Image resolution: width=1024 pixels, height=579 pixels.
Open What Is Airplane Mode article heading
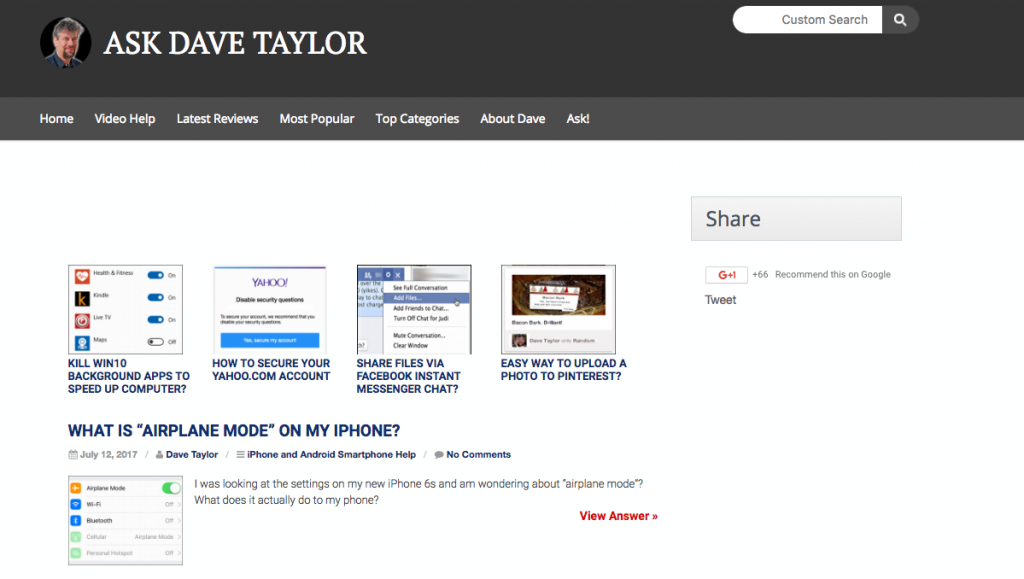tap(234, 431)
